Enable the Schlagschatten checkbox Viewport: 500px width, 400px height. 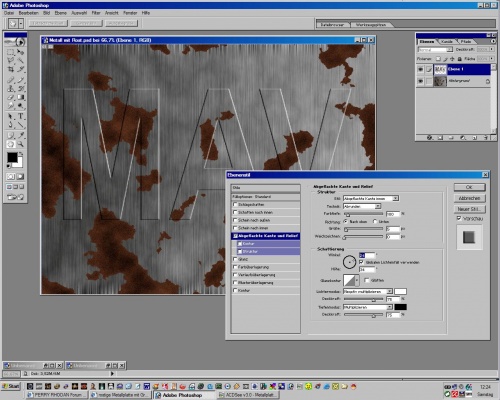tap(235, 204)
